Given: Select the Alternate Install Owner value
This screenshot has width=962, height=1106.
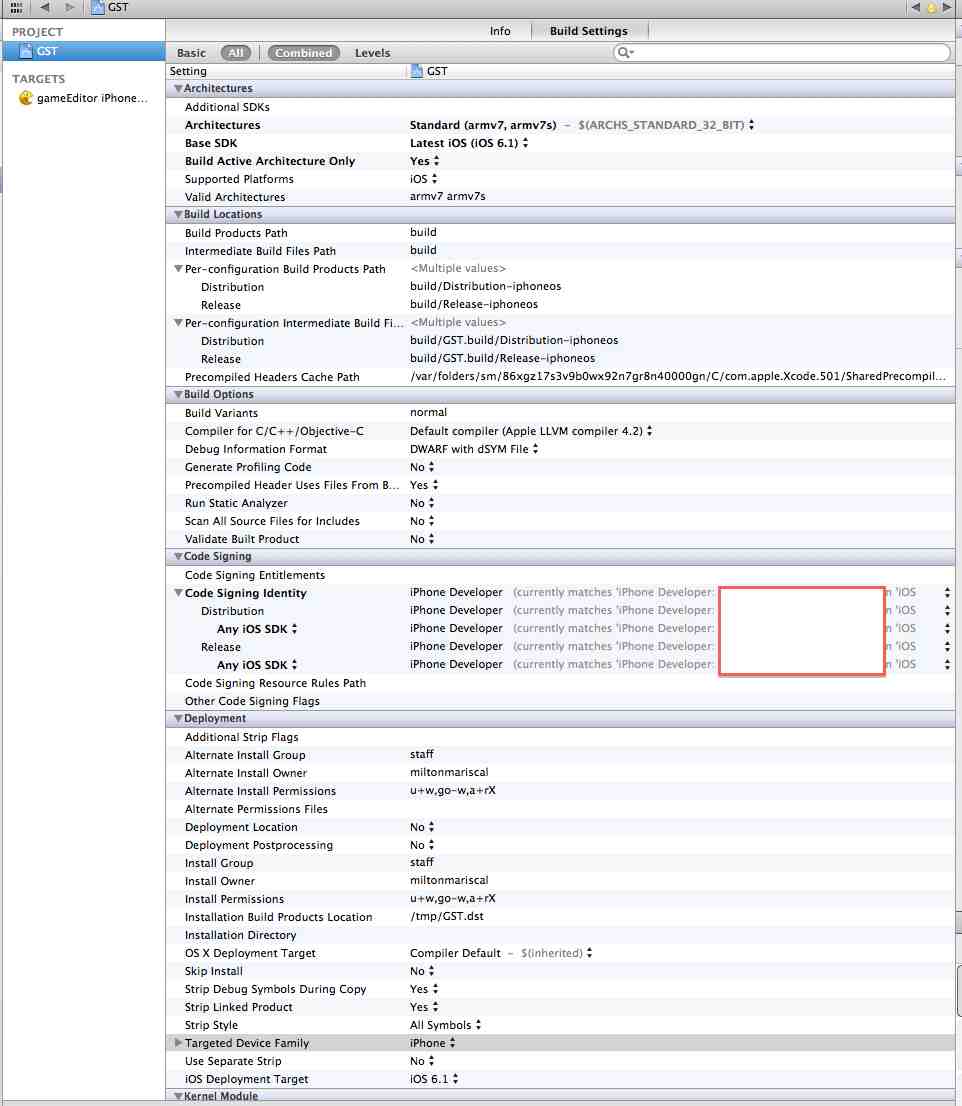Looking at the screenshot, I should click(x=449, y=772).
